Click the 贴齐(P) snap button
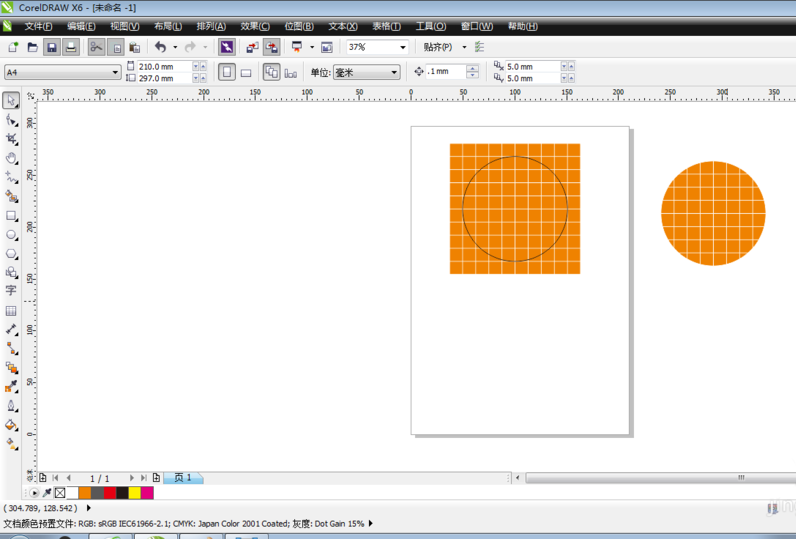The image size is (796, 539). [x=437, y=47]
